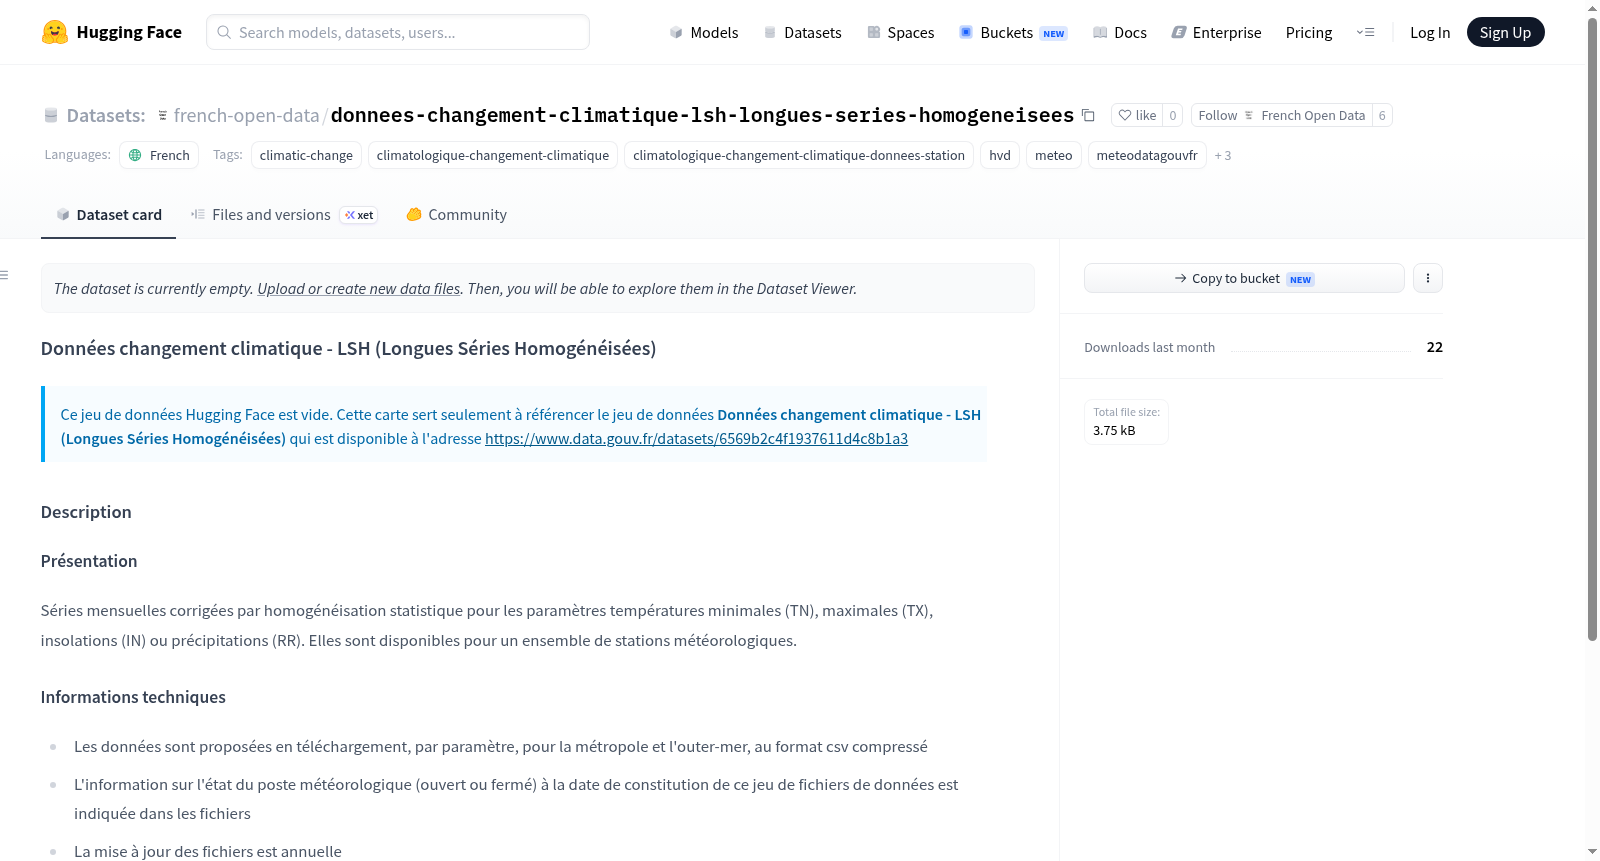Open the Upload or create new data files link
This screenshot has width=1600, height=861.
[x=359, y=288]
